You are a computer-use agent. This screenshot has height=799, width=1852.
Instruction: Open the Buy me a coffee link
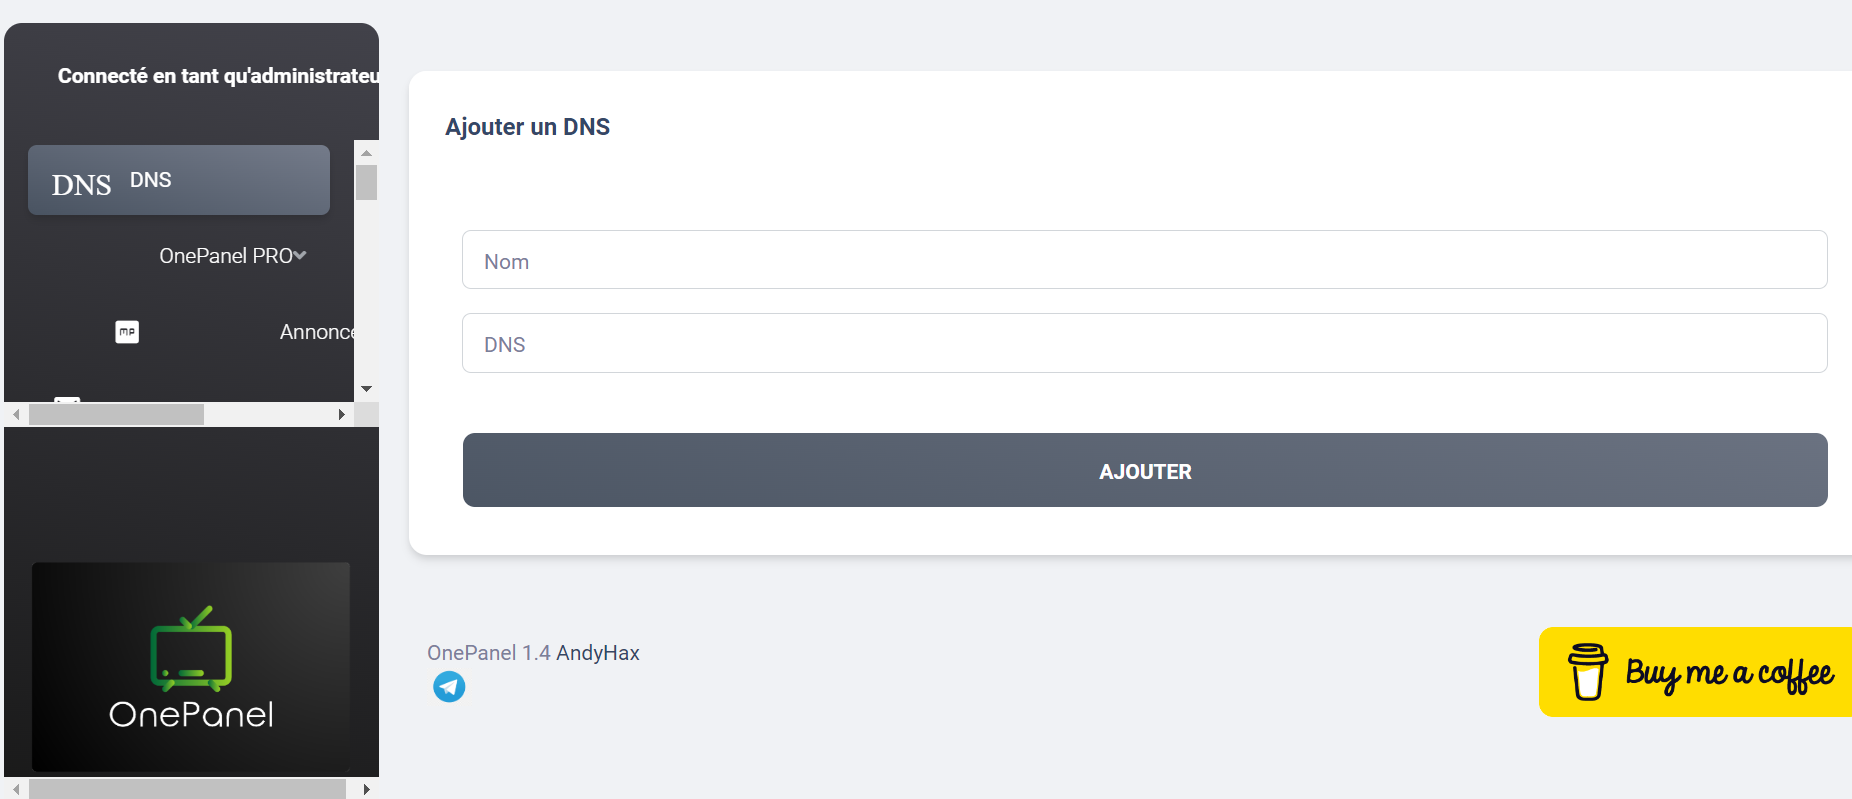(1727, 672)
